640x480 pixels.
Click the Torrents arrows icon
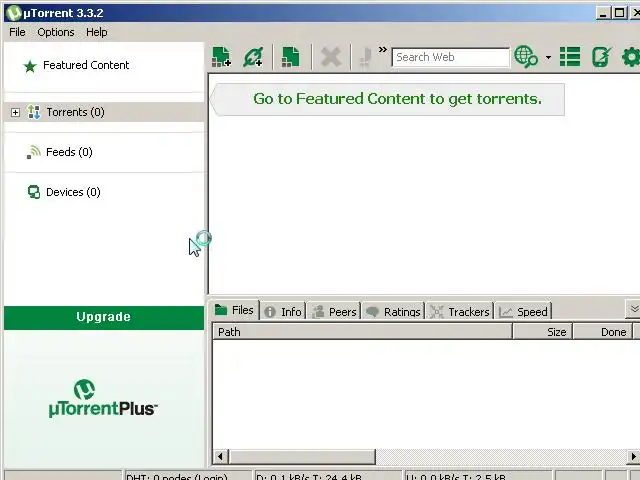[34, 112]
